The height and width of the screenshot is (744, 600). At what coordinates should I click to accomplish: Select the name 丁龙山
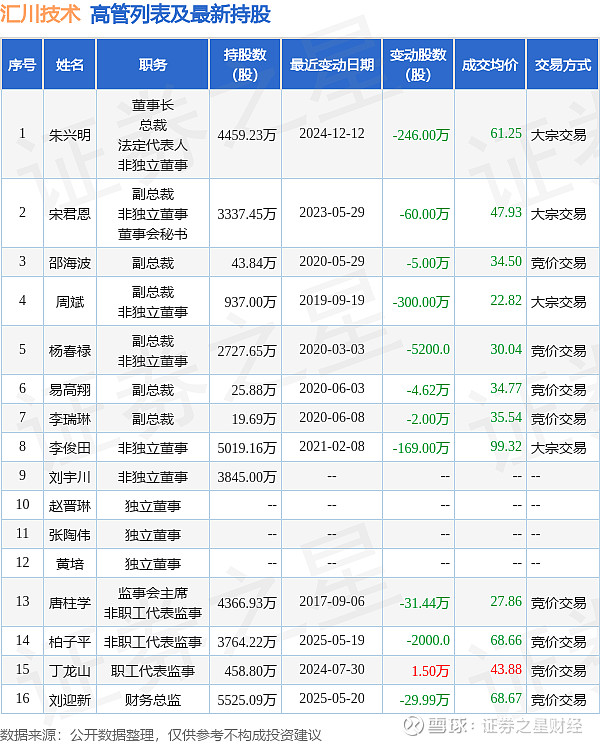(x=70, y=671)
